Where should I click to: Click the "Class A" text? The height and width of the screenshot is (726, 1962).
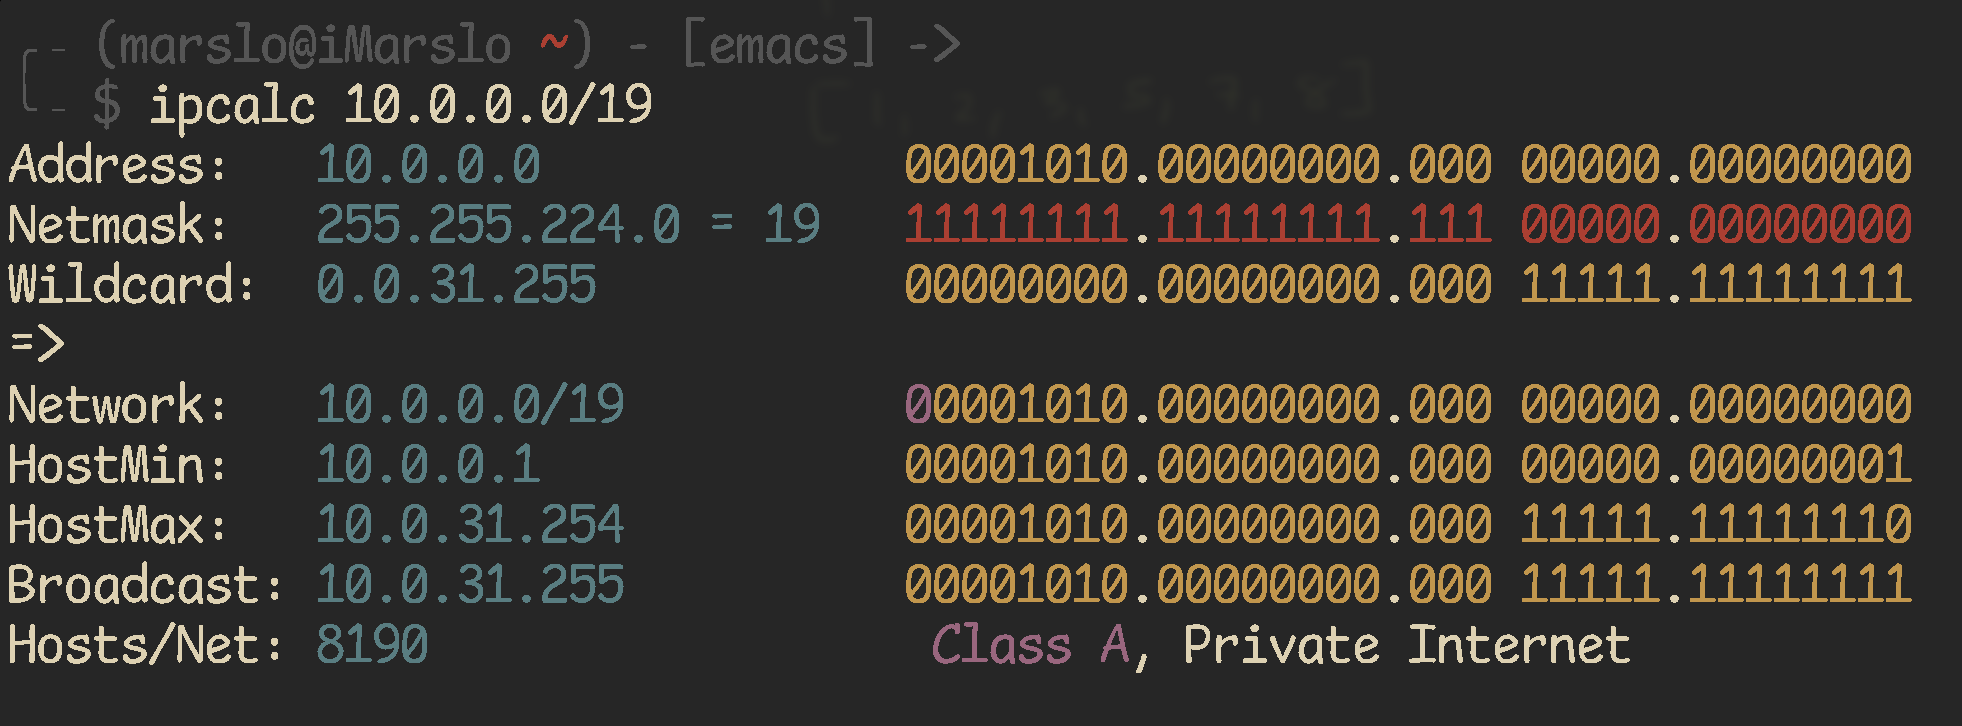(x=1032, y=645)
